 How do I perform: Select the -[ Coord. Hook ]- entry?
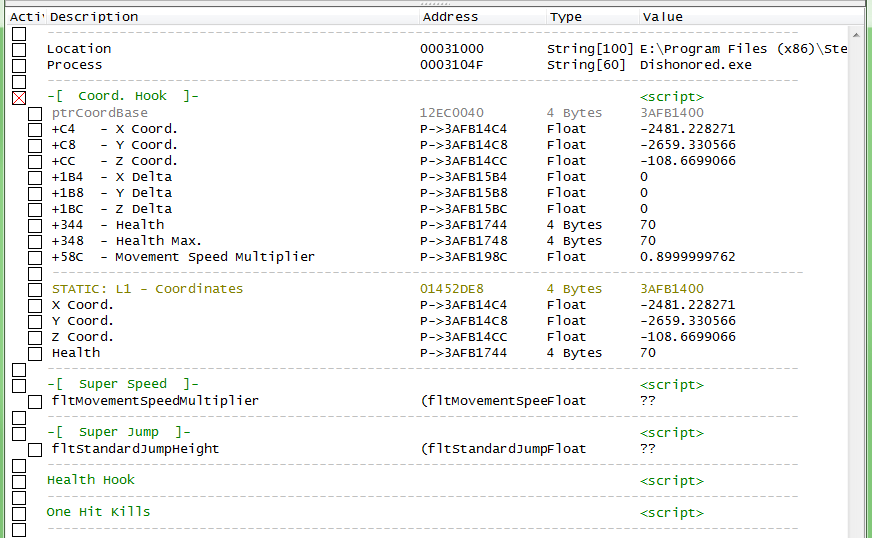(123, 96)
